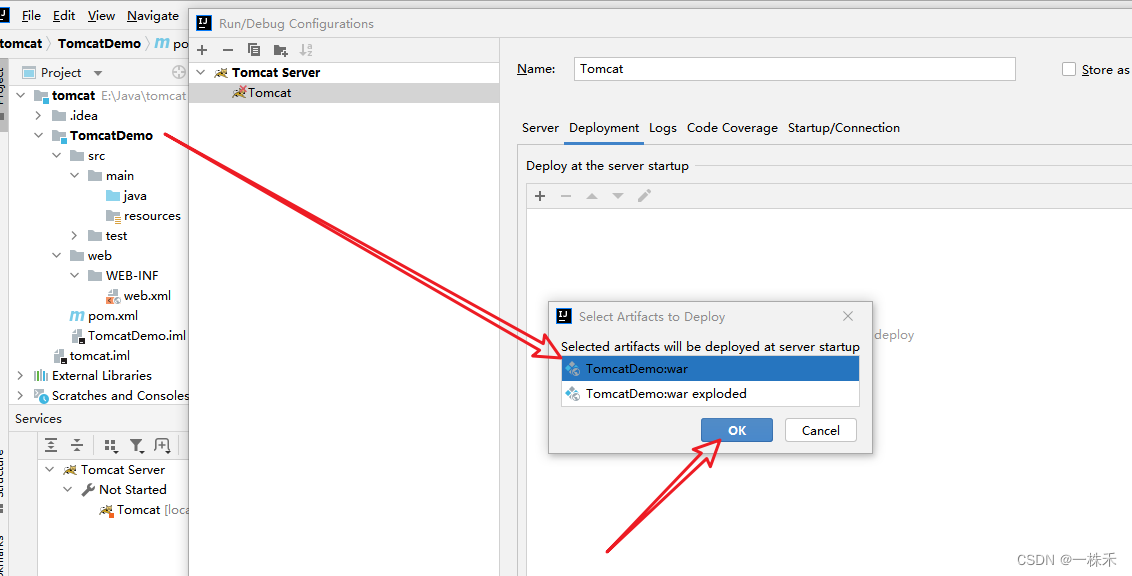Image resolution: width=1132 pixels, height=576 pixels.
Task: Copy the selected run configuration
Action: pos(253,50)
